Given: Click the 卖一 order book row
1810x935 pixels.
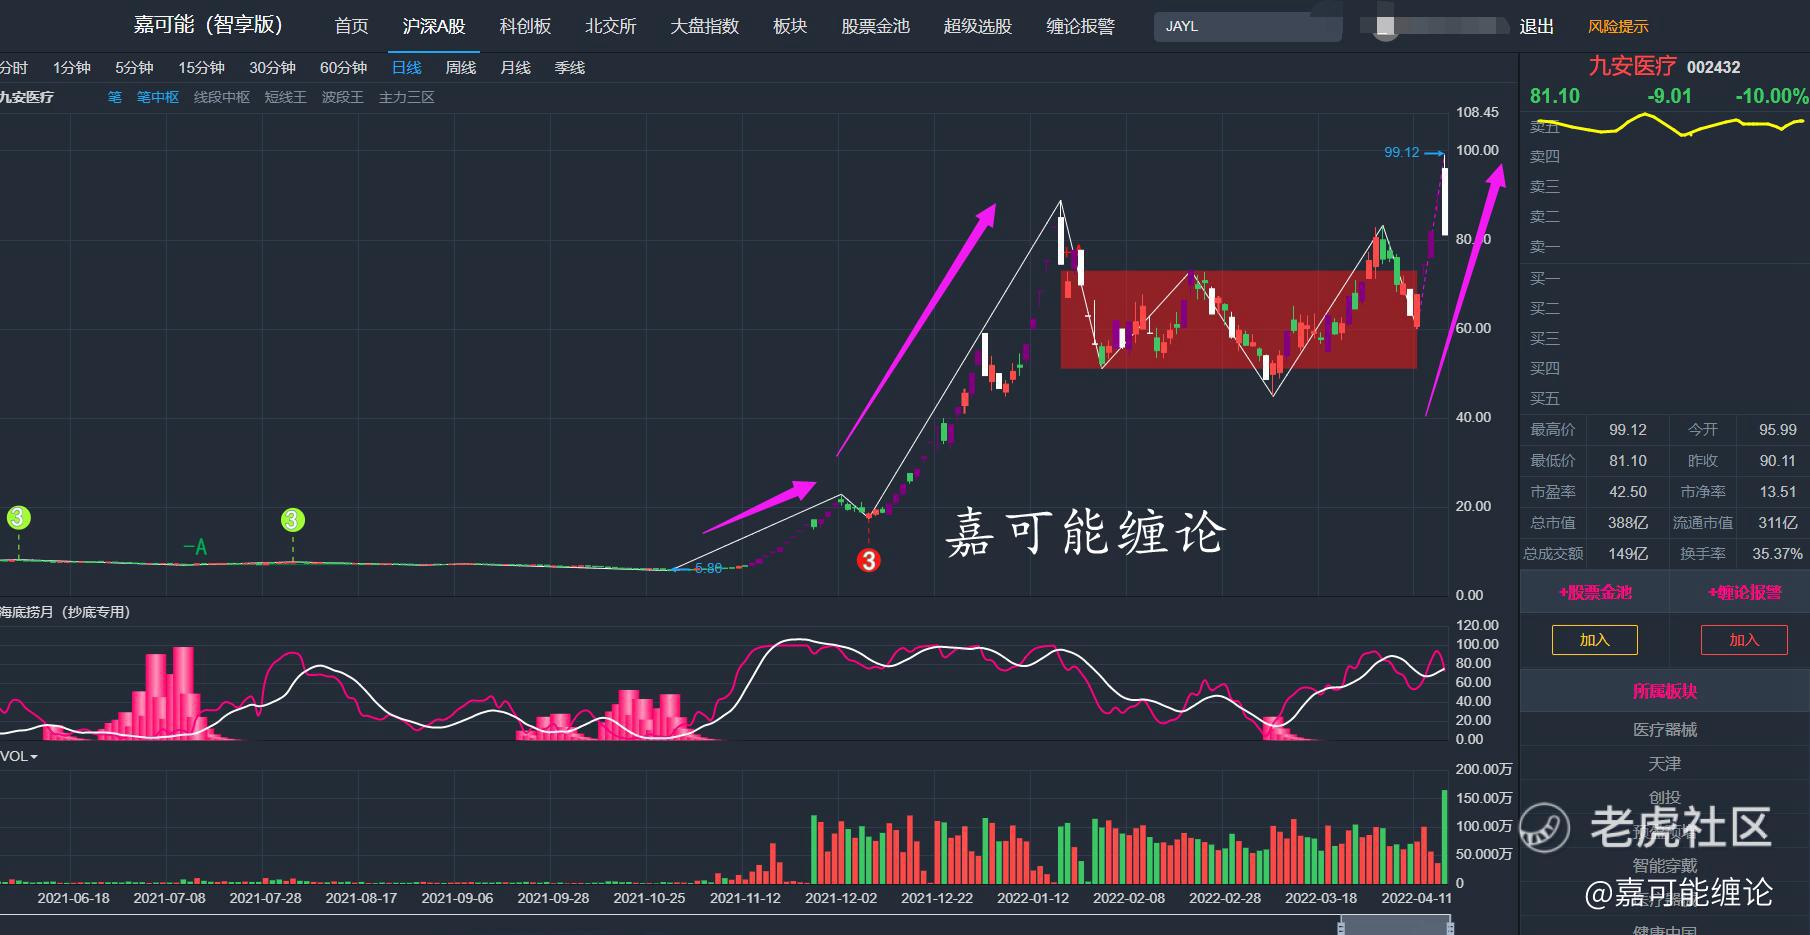Looking at the screenshot, I should coord(1665,247).
